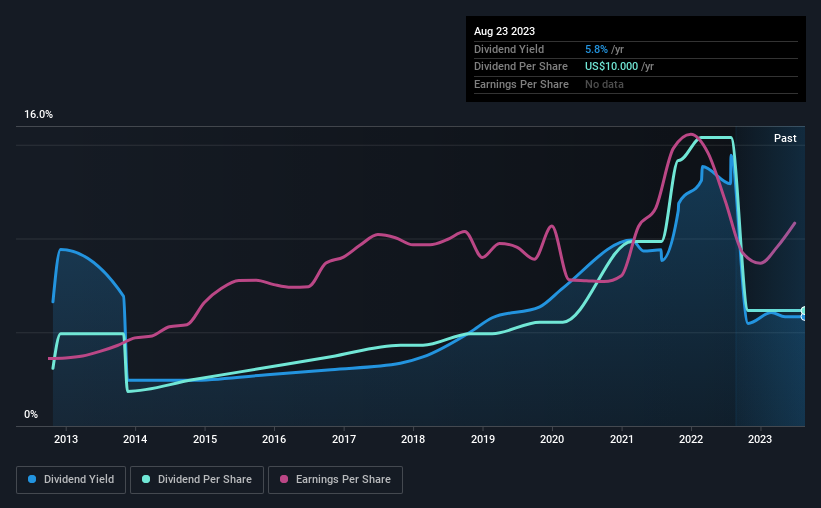The width and height of the screenshot is (821, 508).
Task: Click the 2020 x-axis year label
Action: click(552, 439)
